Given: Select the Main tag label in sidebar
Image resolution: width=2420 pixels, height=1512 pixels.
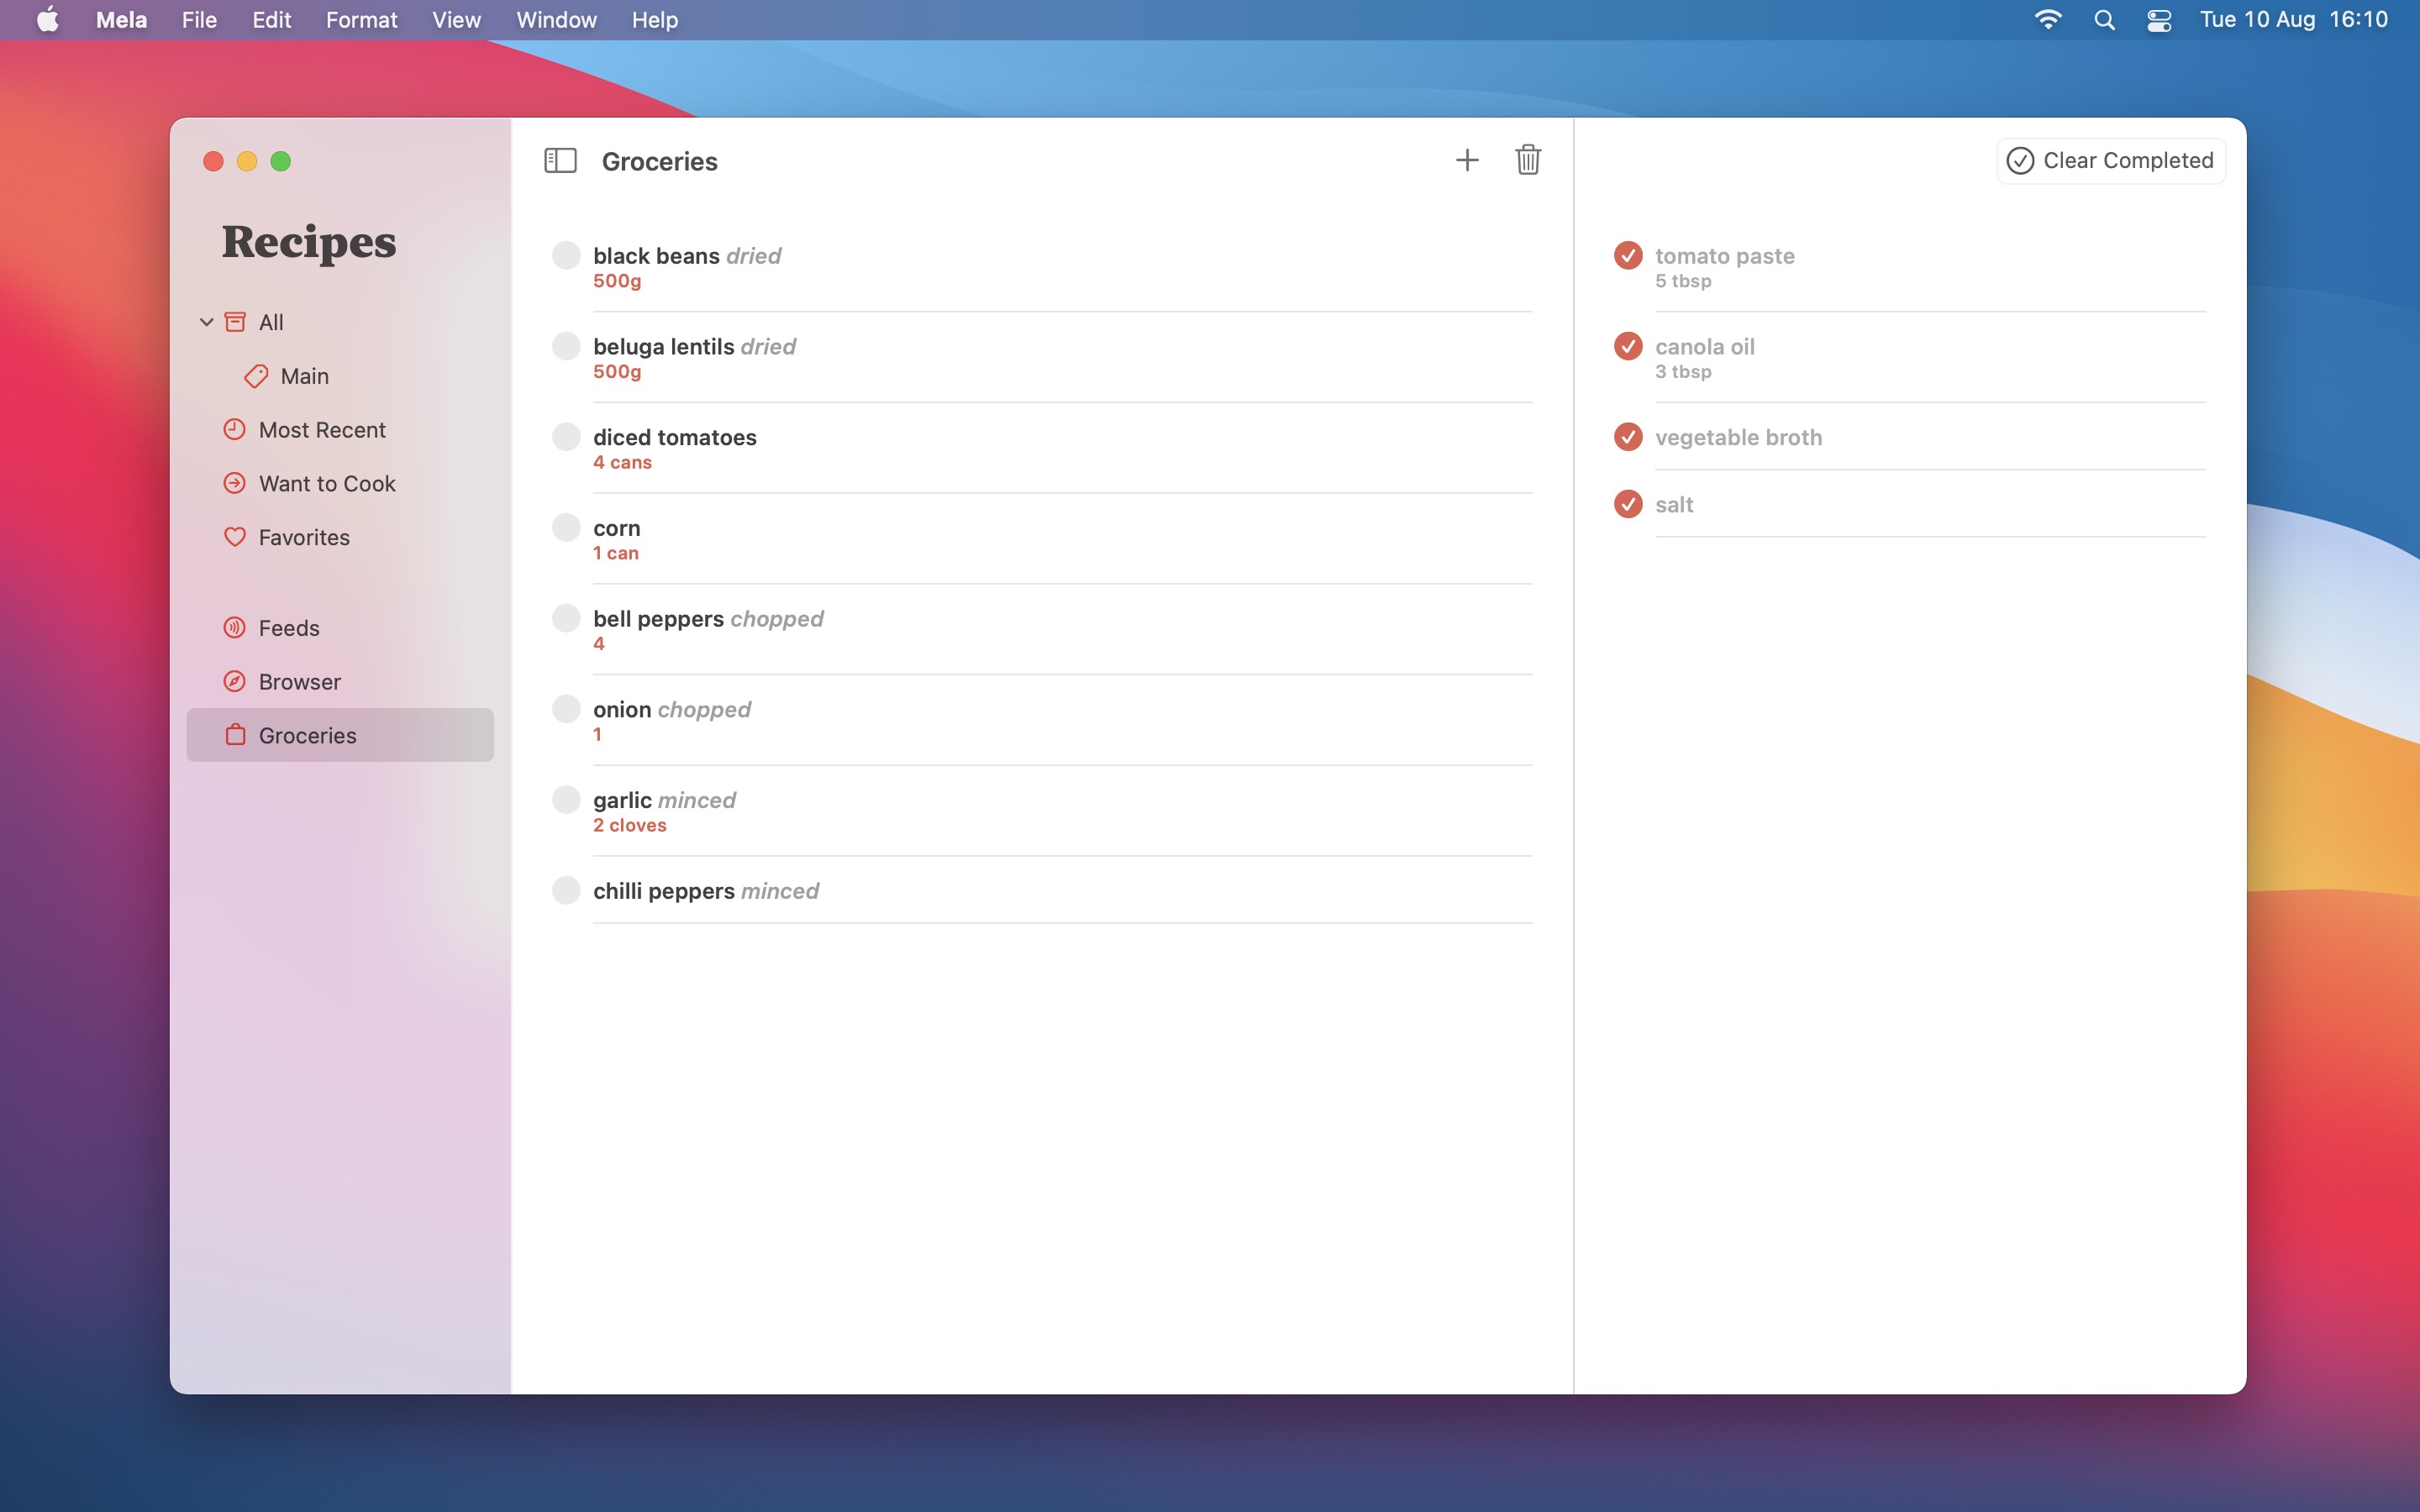Looking at the screenshot, I should (x=305, y=376).
